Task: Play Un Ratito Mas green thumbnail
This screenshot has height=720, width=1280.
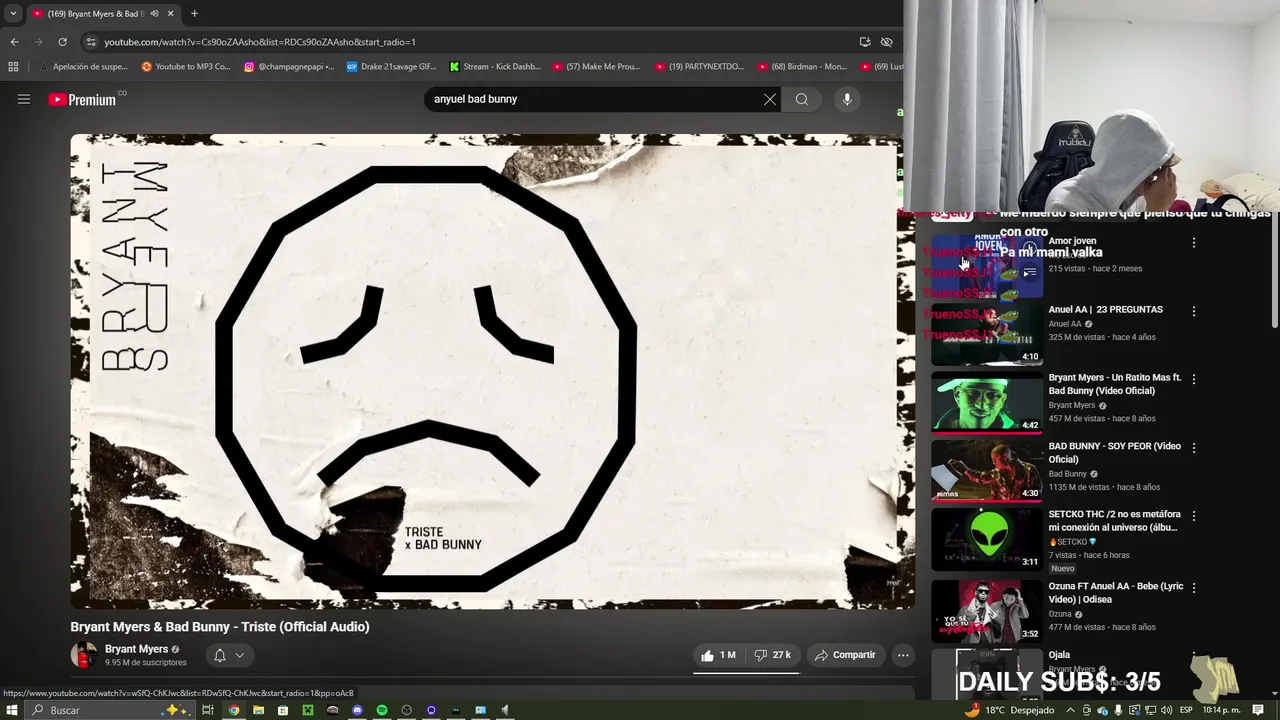Action: click(x=987, y=403)
